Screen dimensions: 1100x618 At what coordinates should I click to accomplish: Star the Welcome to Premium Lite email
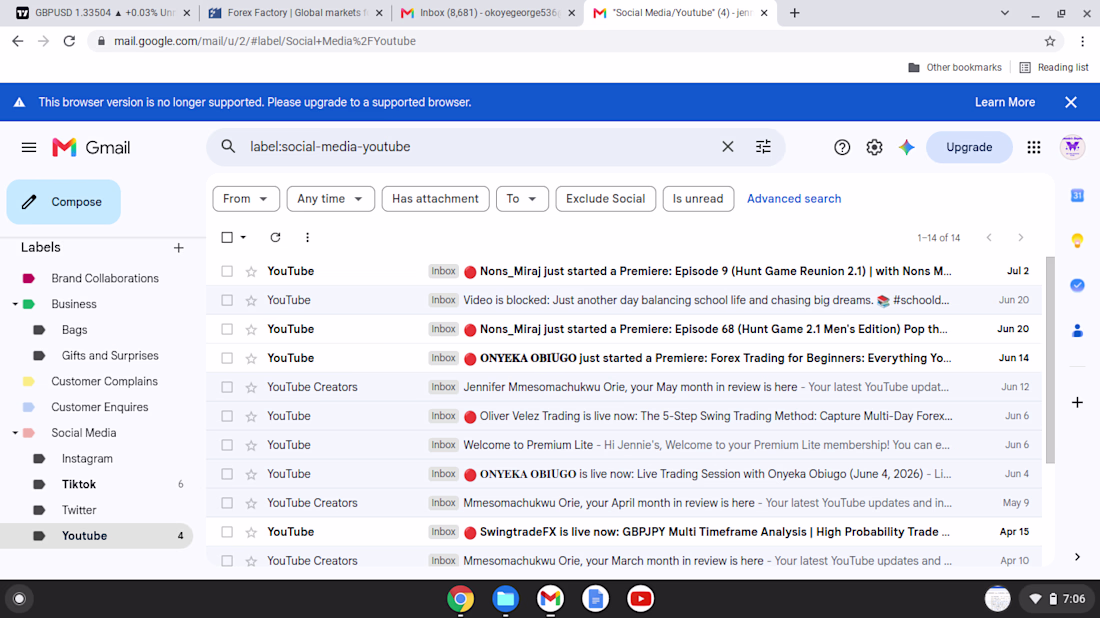pos(251,445)
